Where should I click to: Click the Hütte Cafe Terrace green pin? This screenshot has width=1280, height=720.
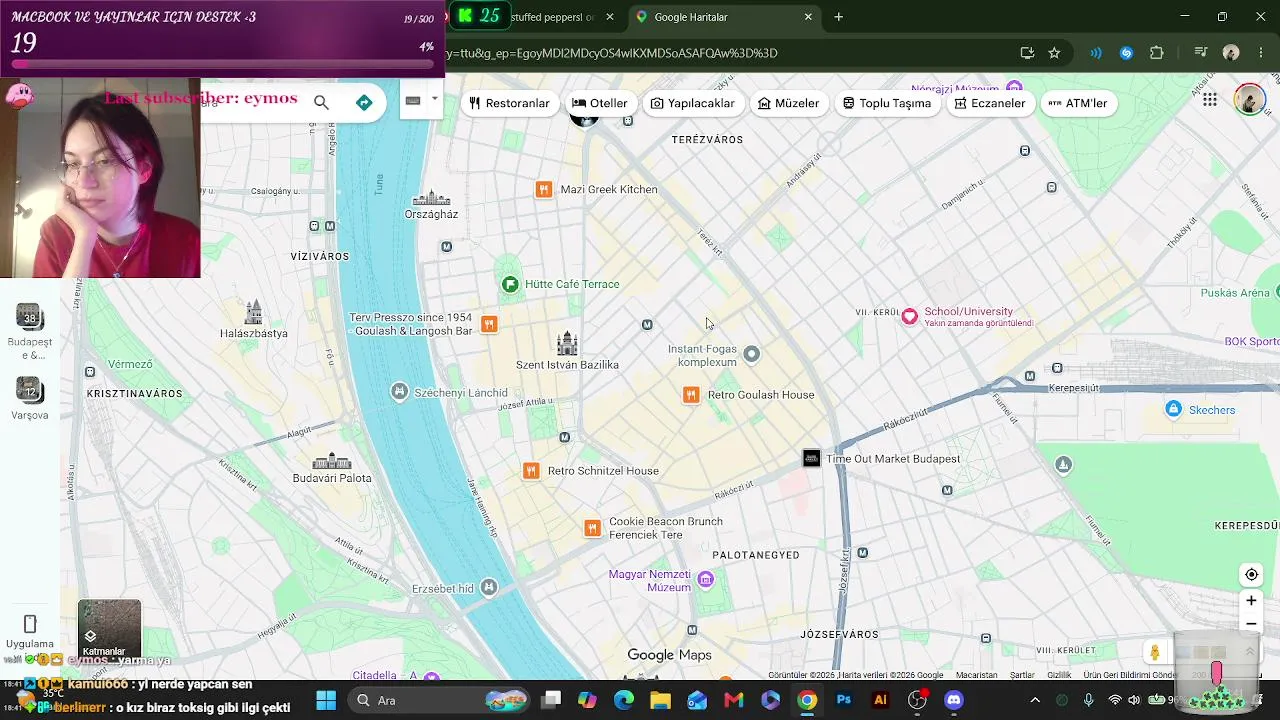(x=510, y=284)
